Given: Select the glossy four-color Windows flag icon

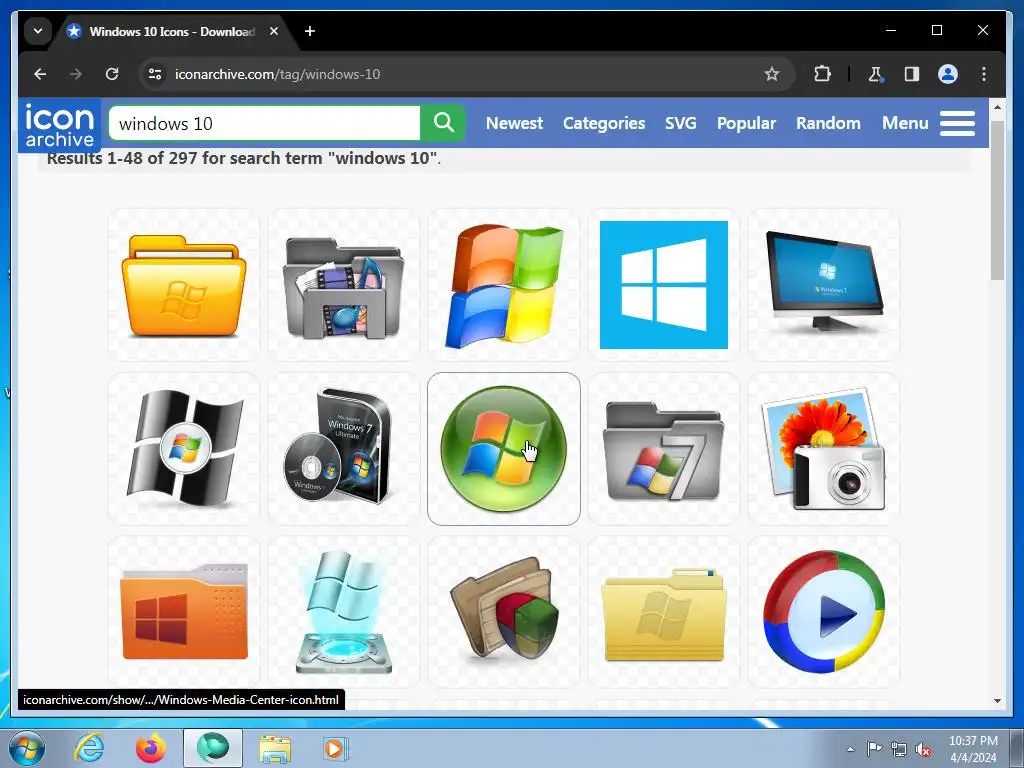Looking at the screenshot, I should click(x=504, y=285).
